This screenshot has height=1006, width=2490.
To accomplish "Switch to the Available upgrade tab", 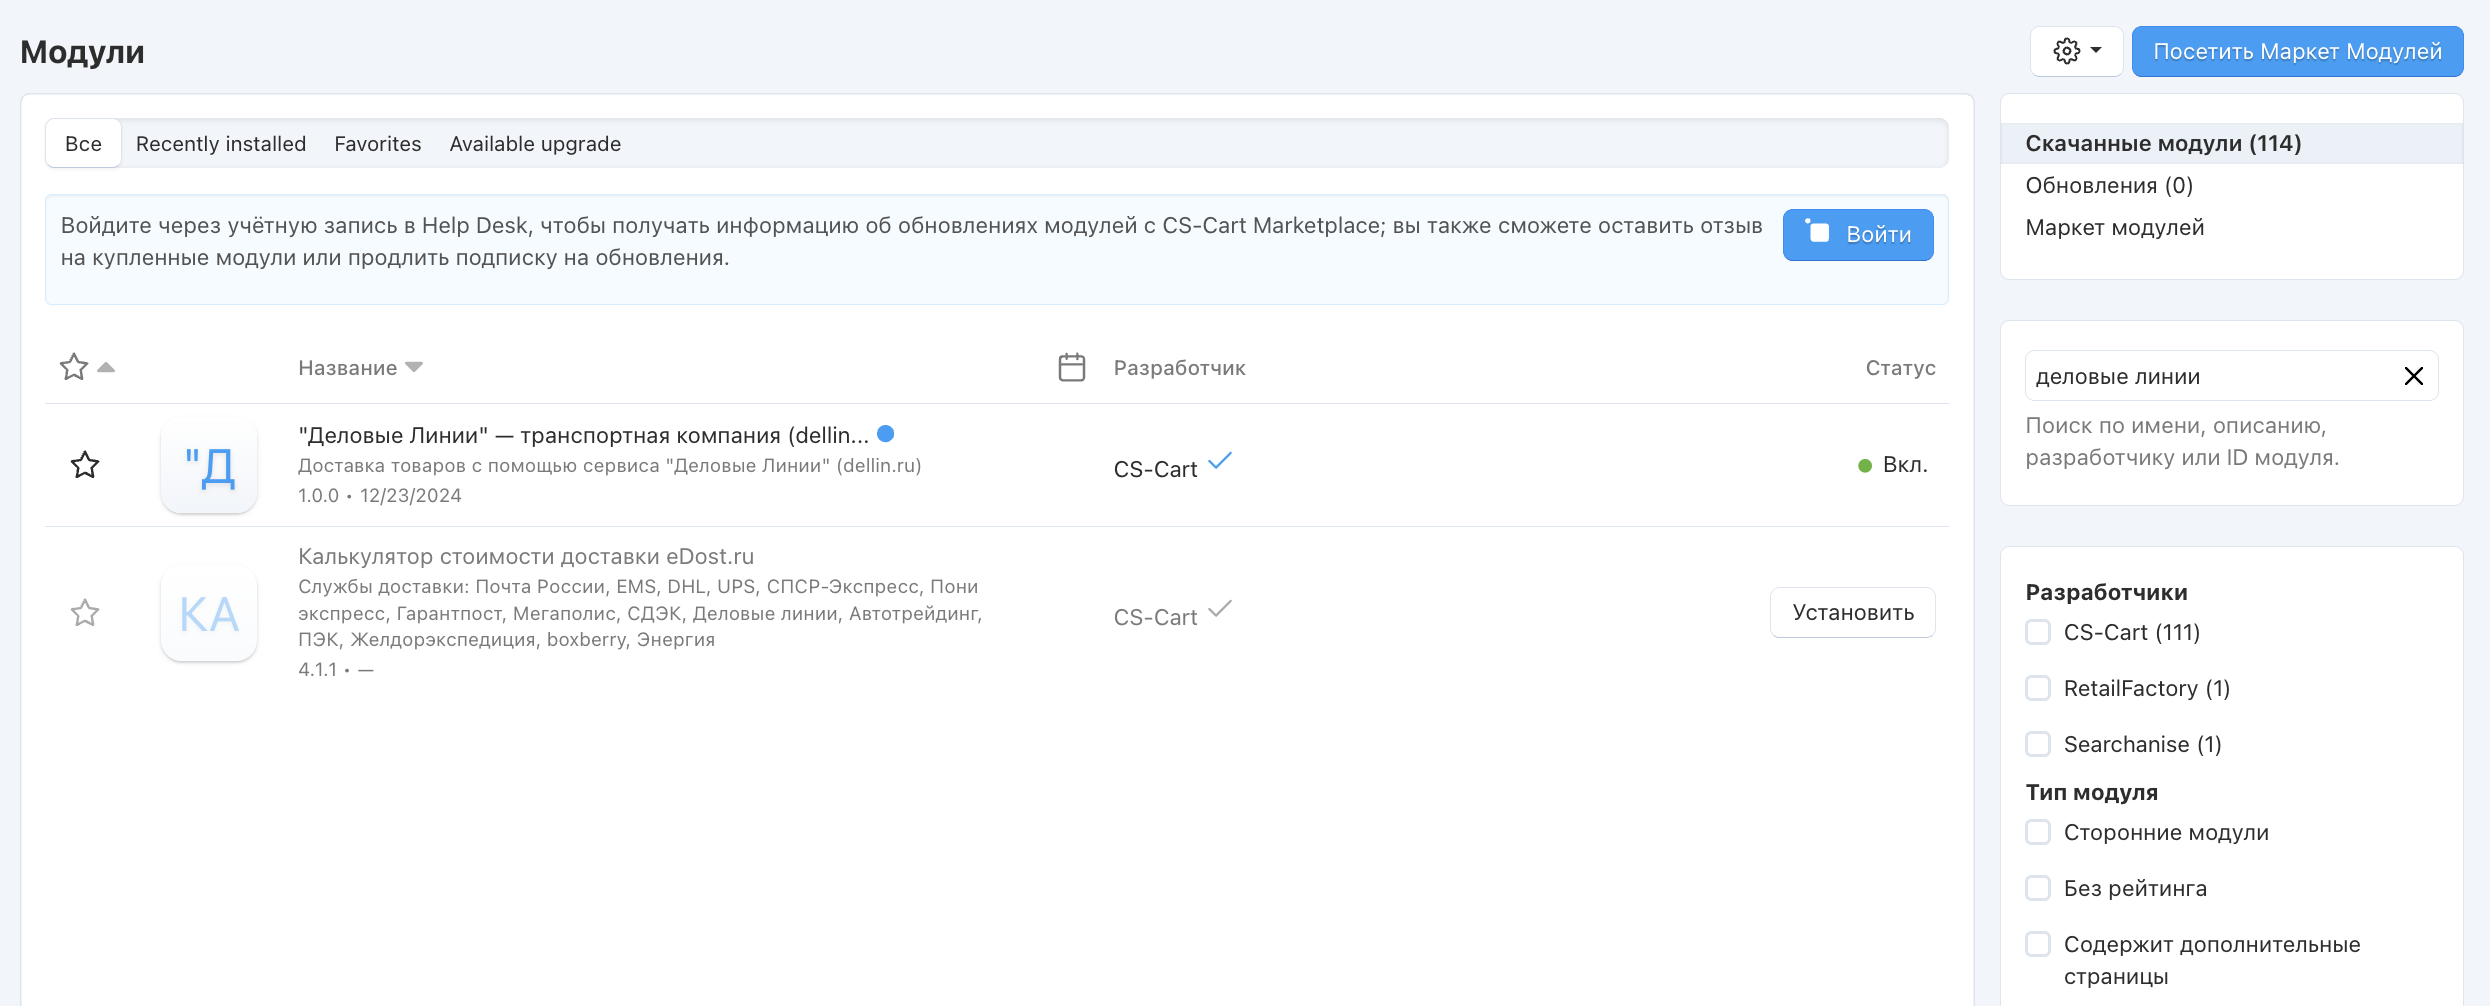I will (x=535, y=144).
